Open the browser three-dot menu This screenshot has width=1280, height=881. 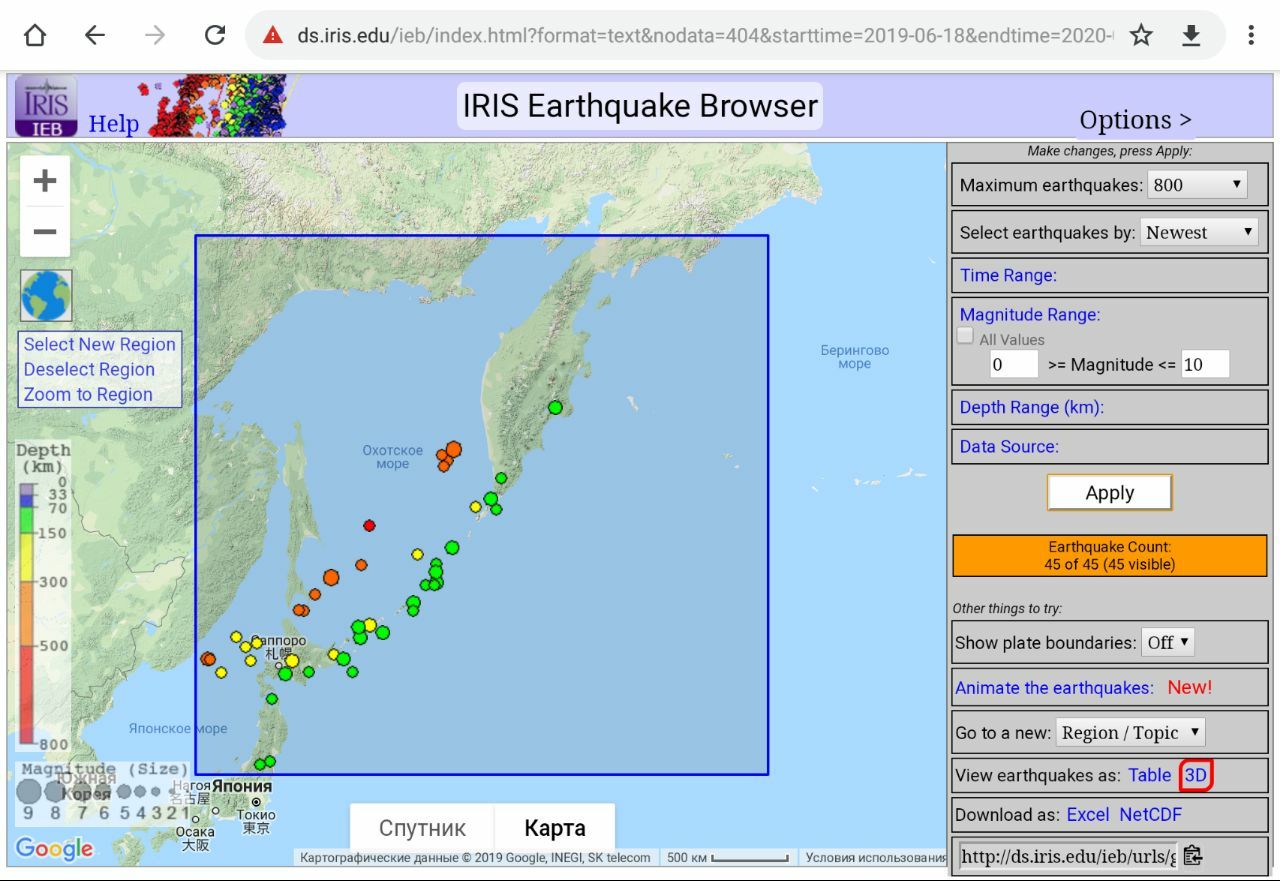point(1251,36)
